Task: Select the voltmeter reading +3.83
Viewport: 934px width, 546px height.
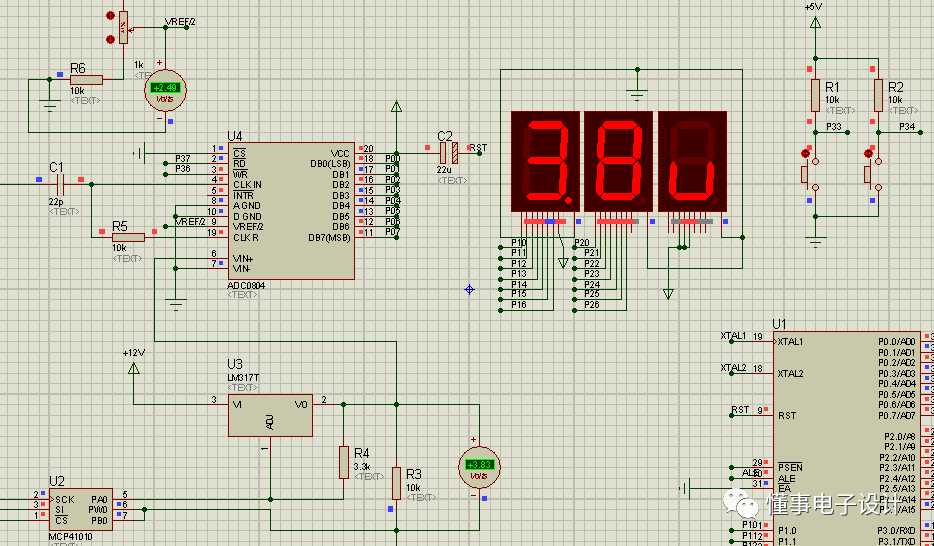Action: click(x=479, y=467)
